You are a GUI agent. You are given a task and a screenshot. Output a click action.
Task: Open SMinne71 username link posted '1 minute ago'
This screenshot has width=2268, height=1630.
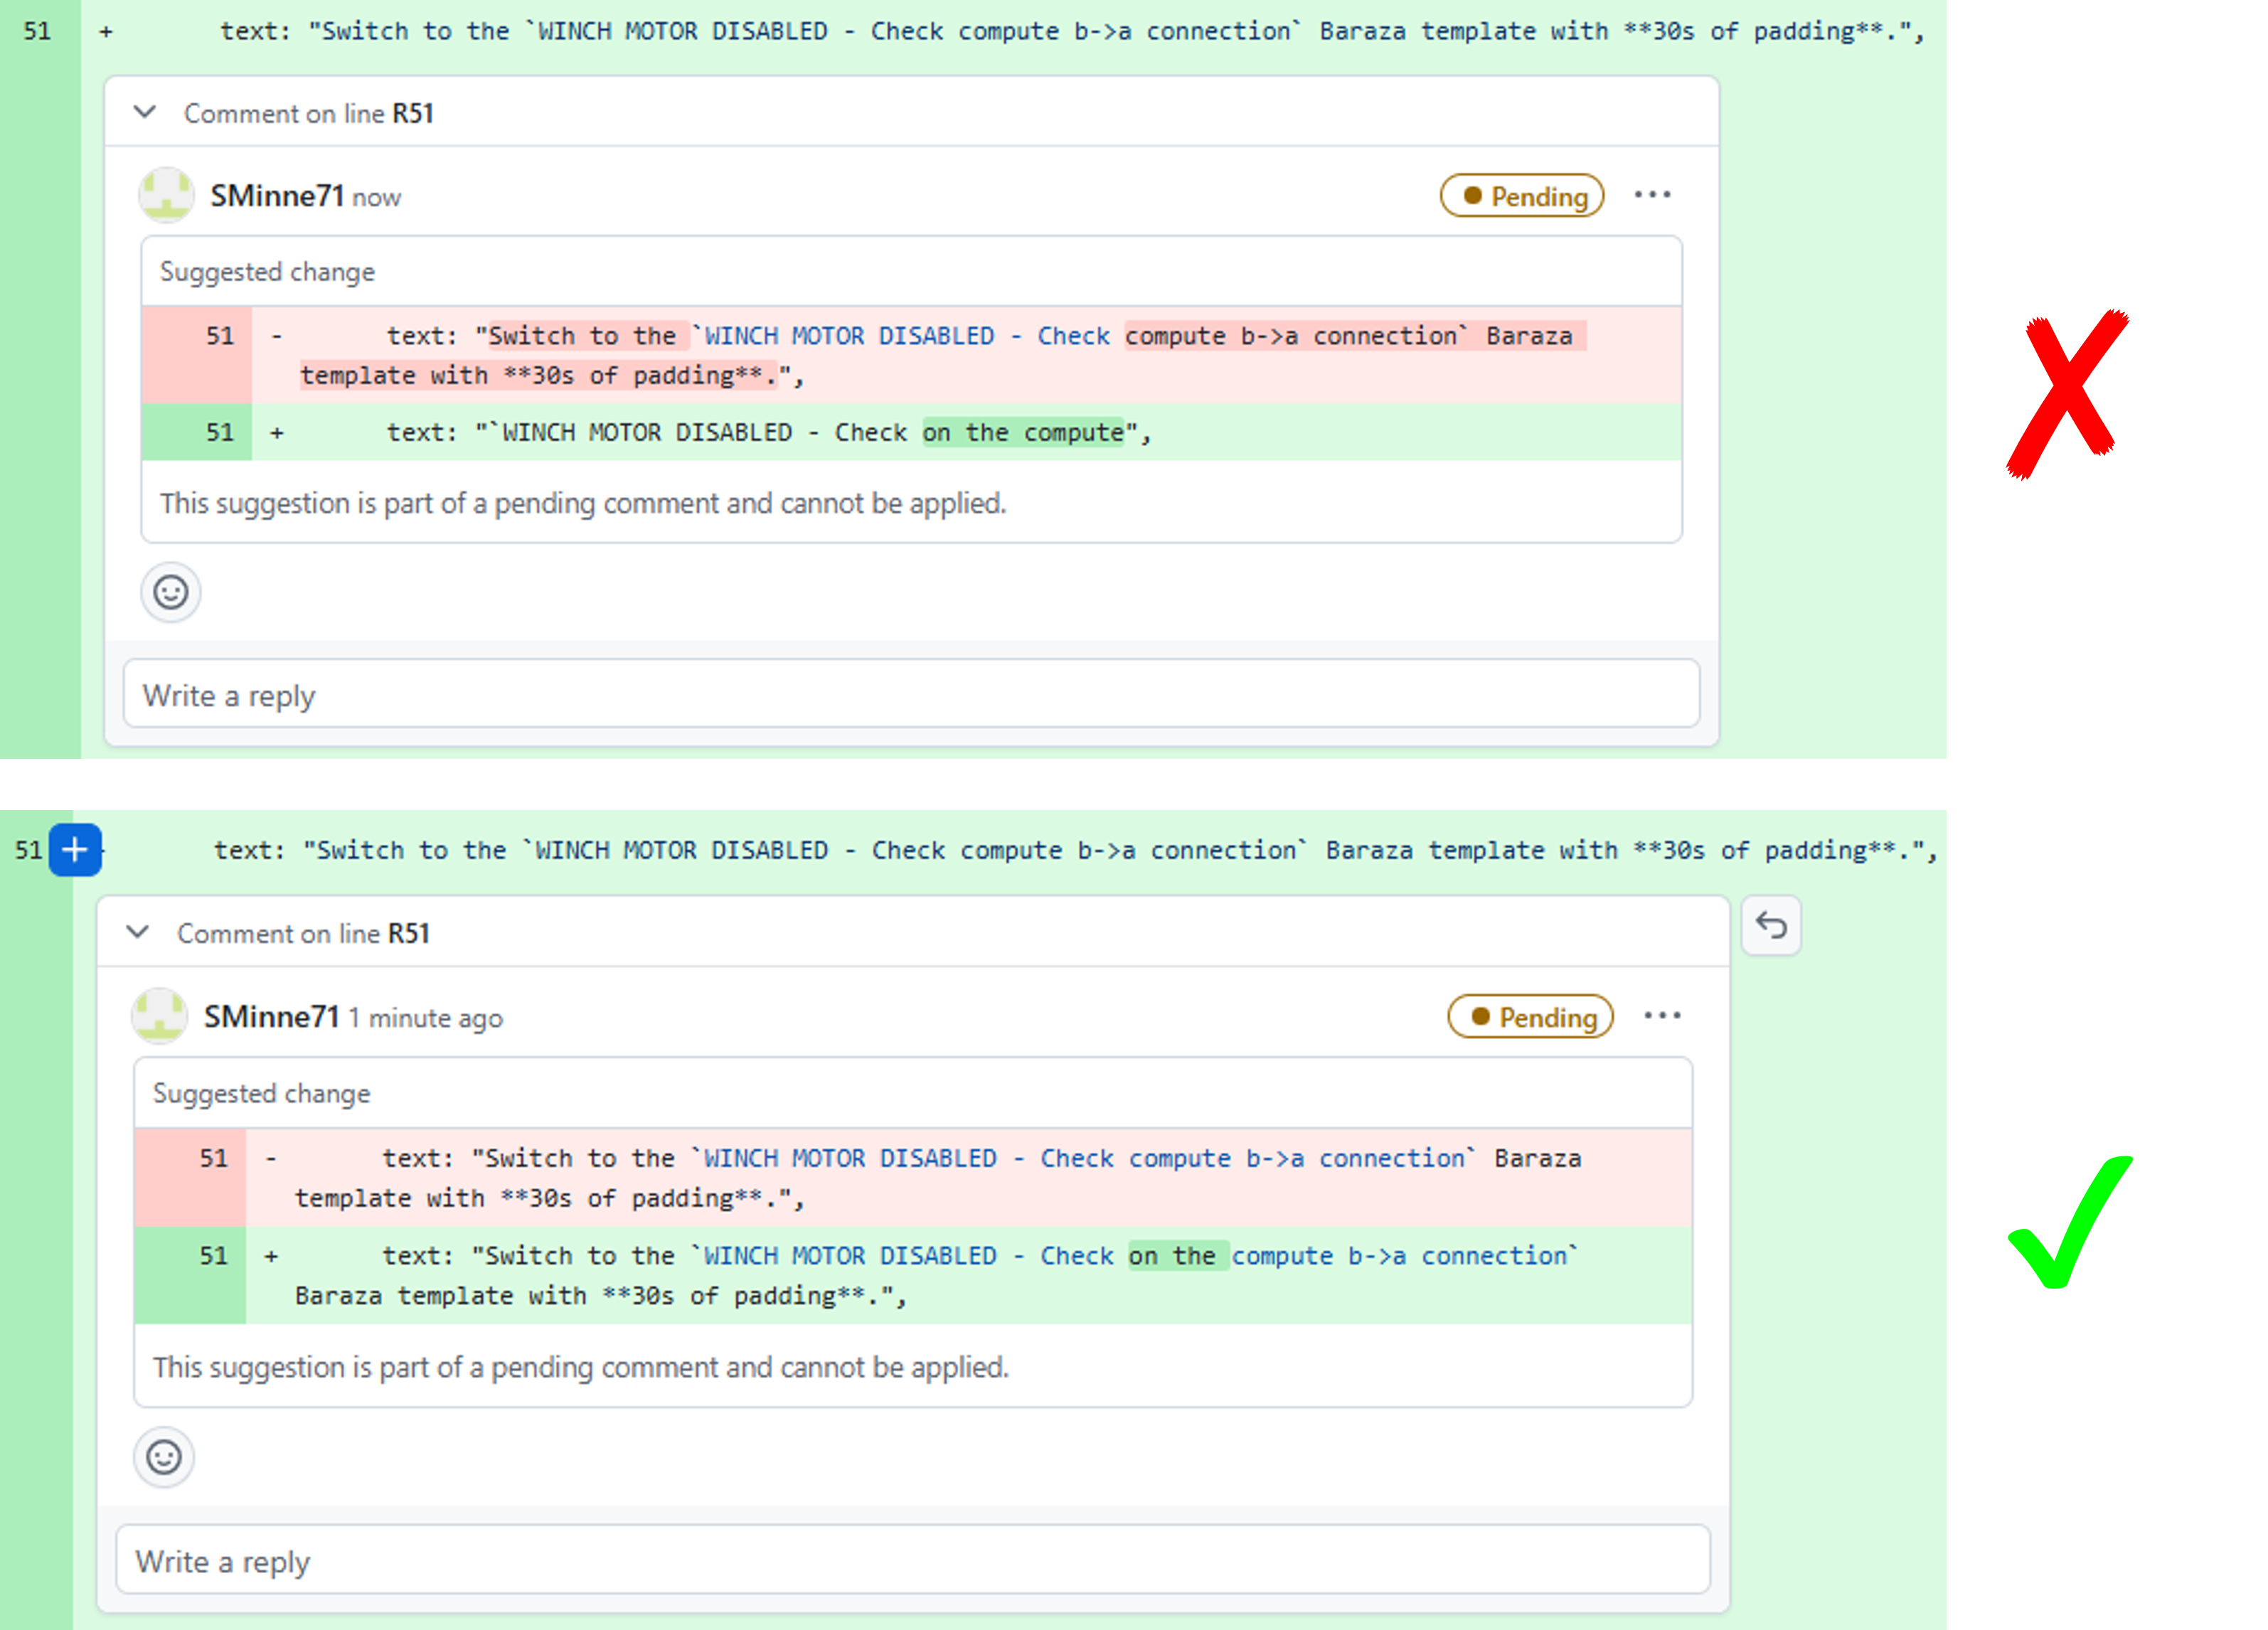pos(271,1017)
